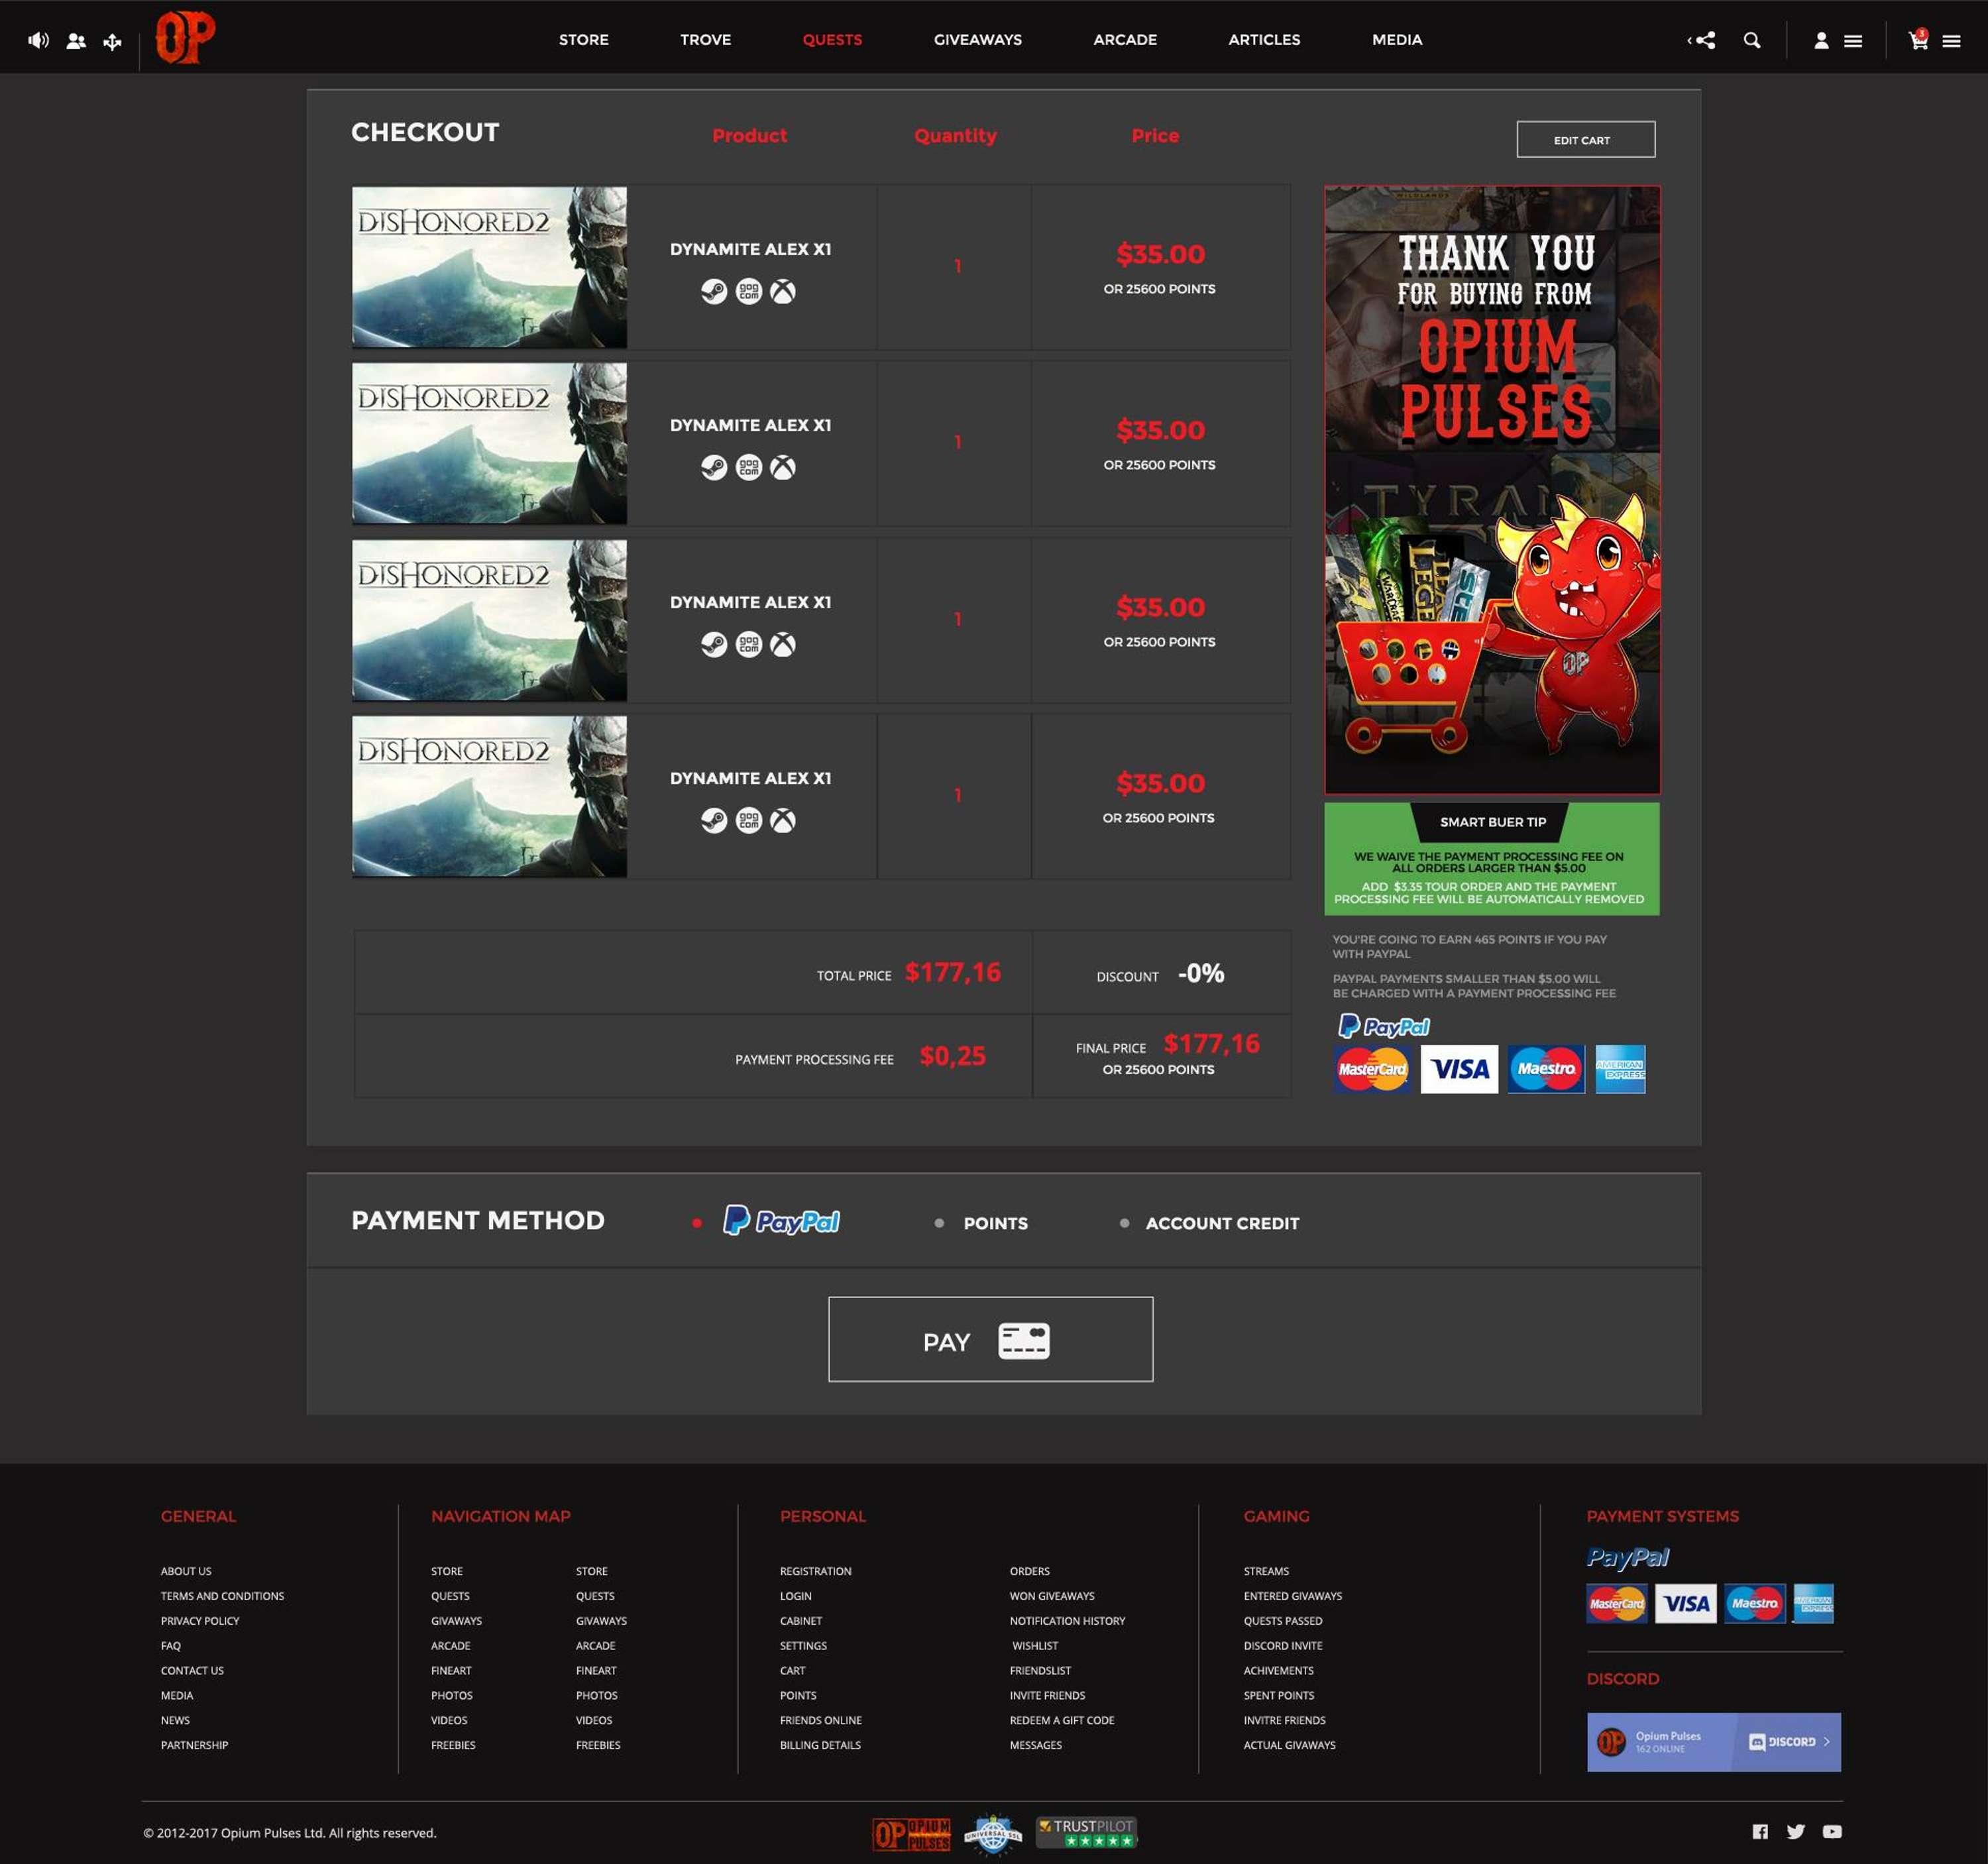Open the Media menu

(x=1397, y=40)
